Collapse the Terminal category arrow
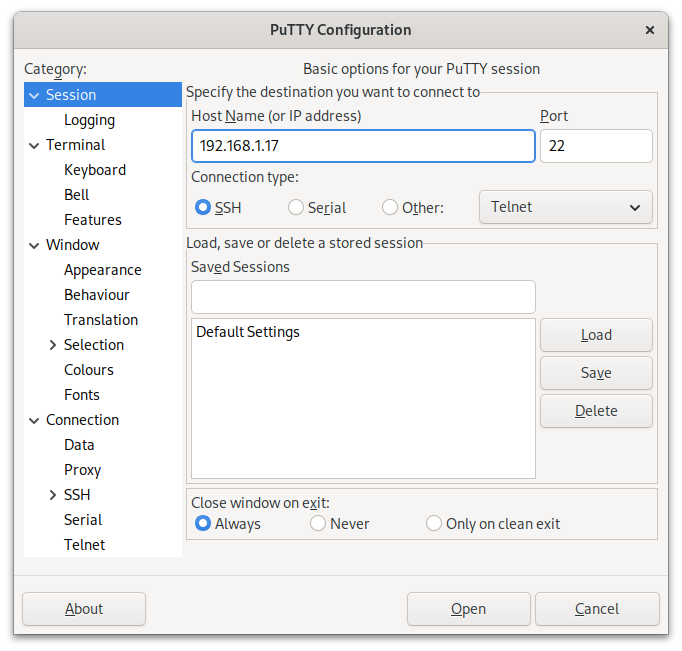The height and width of the screenshot is (651, 682). pyautogui.click(x=35, y=145)
